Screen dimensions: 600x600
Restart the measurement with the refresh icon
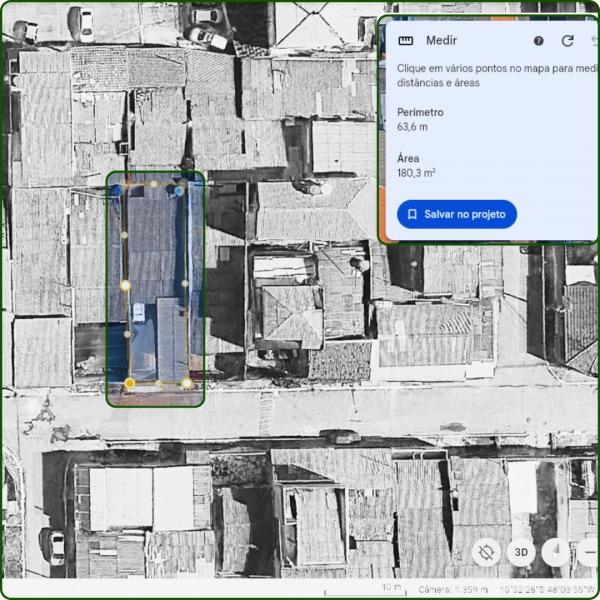pos(568,41)
